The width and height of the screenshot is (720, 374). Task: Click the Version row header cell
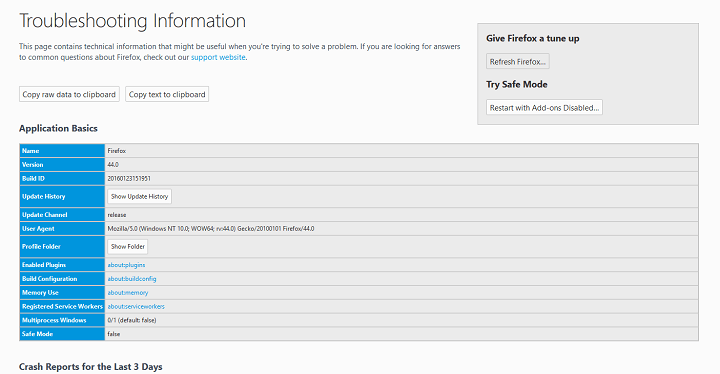tap(62, 164)
